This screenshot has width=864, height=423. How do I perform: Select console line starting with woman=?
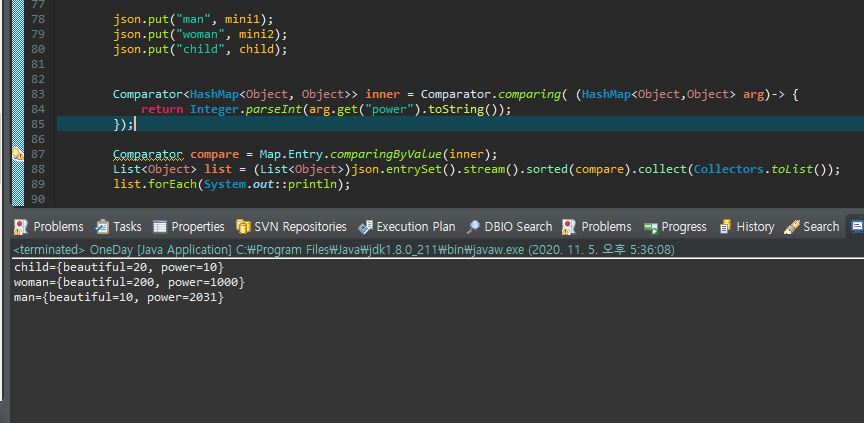coord(129,282)
